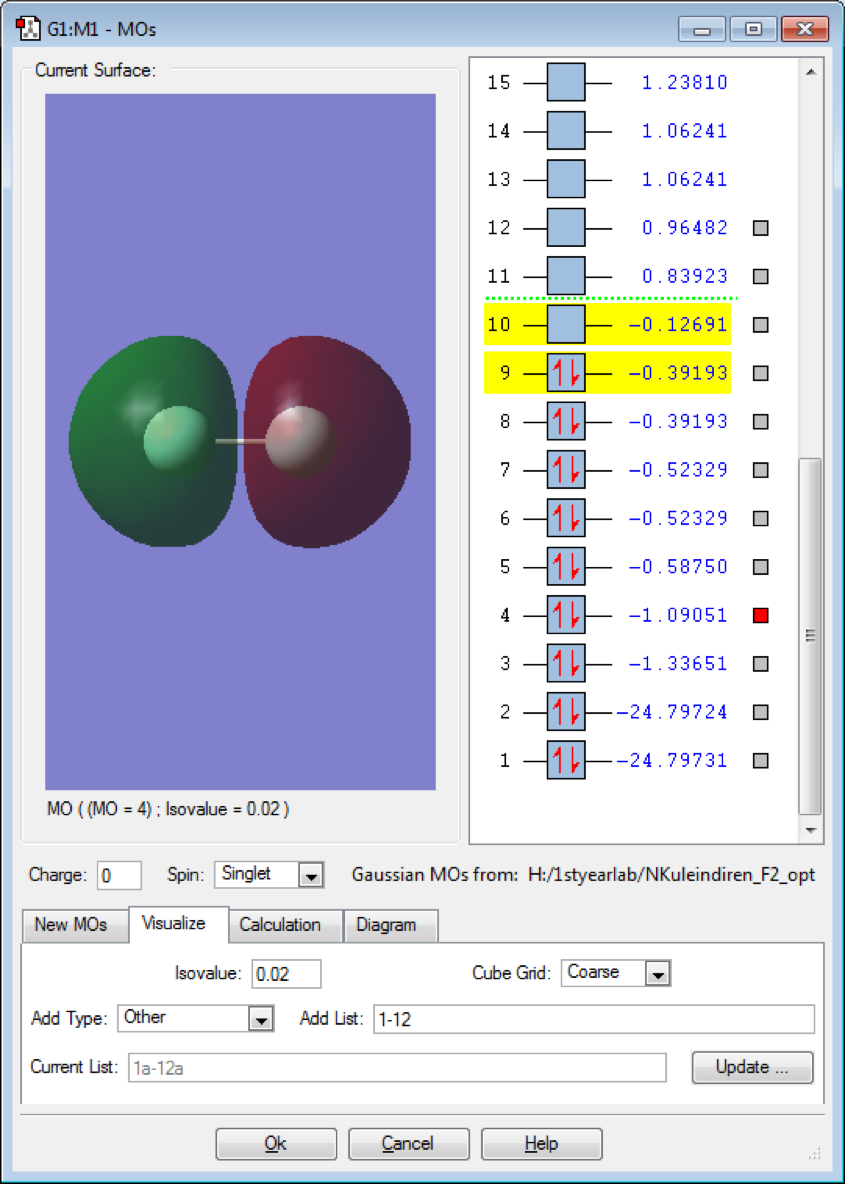Select the orbital 6 occupied box
The height and width of the screenshot is (1184, 845).
click(x=566, y=518)
